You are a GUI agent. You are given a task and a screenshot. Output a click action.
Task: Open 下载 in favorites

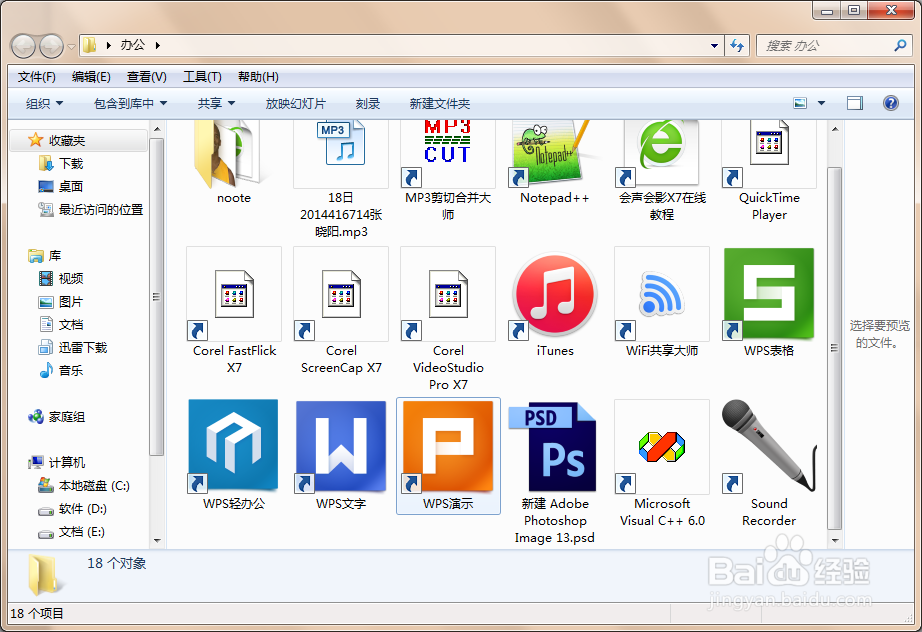click(71, 163)
